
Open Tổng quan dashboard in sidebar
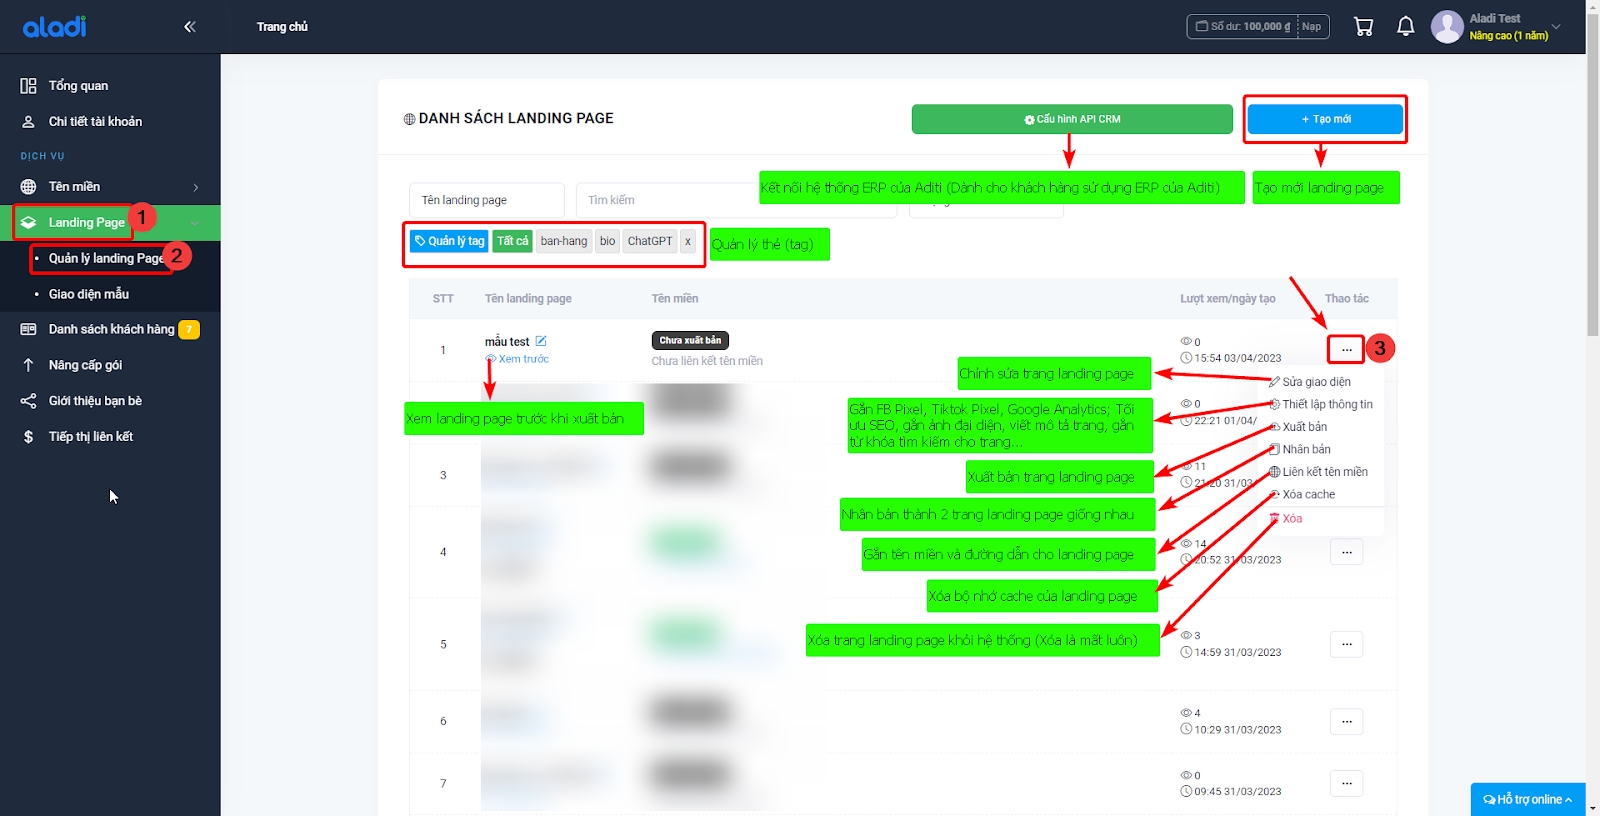pyautogui.click(x=78, y=86)
